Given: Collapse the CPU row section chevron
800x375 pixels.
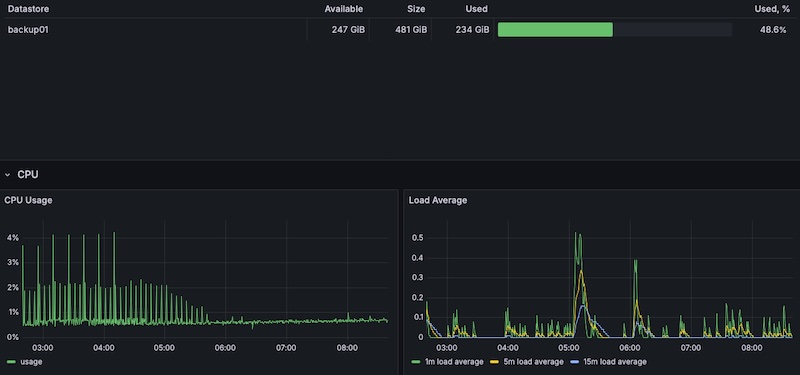Looking at the screenshot, I should coord(8,174).
